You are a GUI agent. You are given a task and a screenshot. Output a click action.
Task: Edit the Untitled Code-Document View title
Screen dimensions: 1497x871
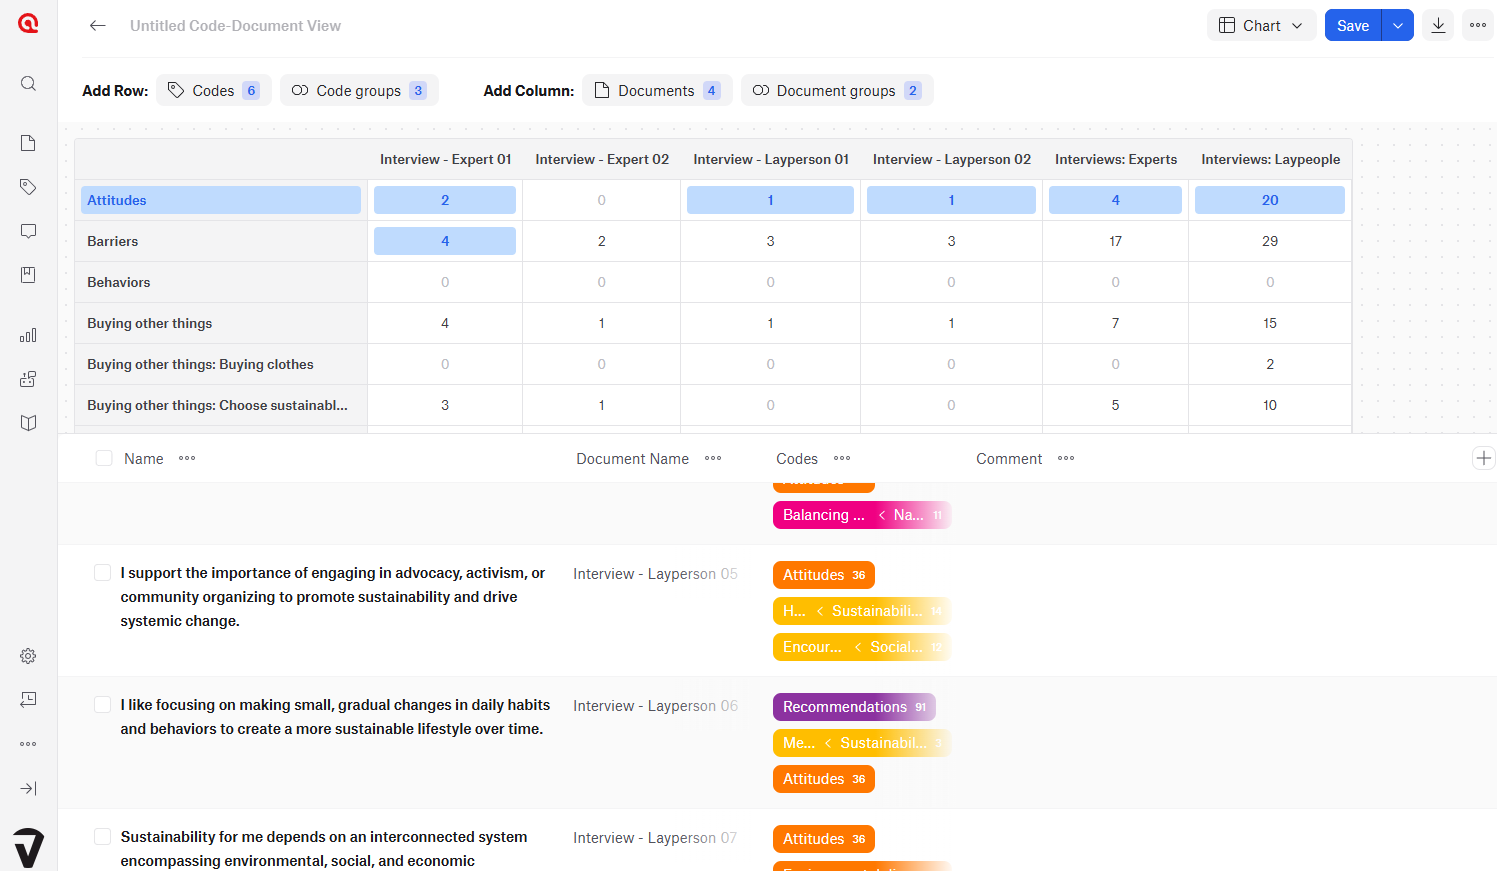(x=235, y=26)
